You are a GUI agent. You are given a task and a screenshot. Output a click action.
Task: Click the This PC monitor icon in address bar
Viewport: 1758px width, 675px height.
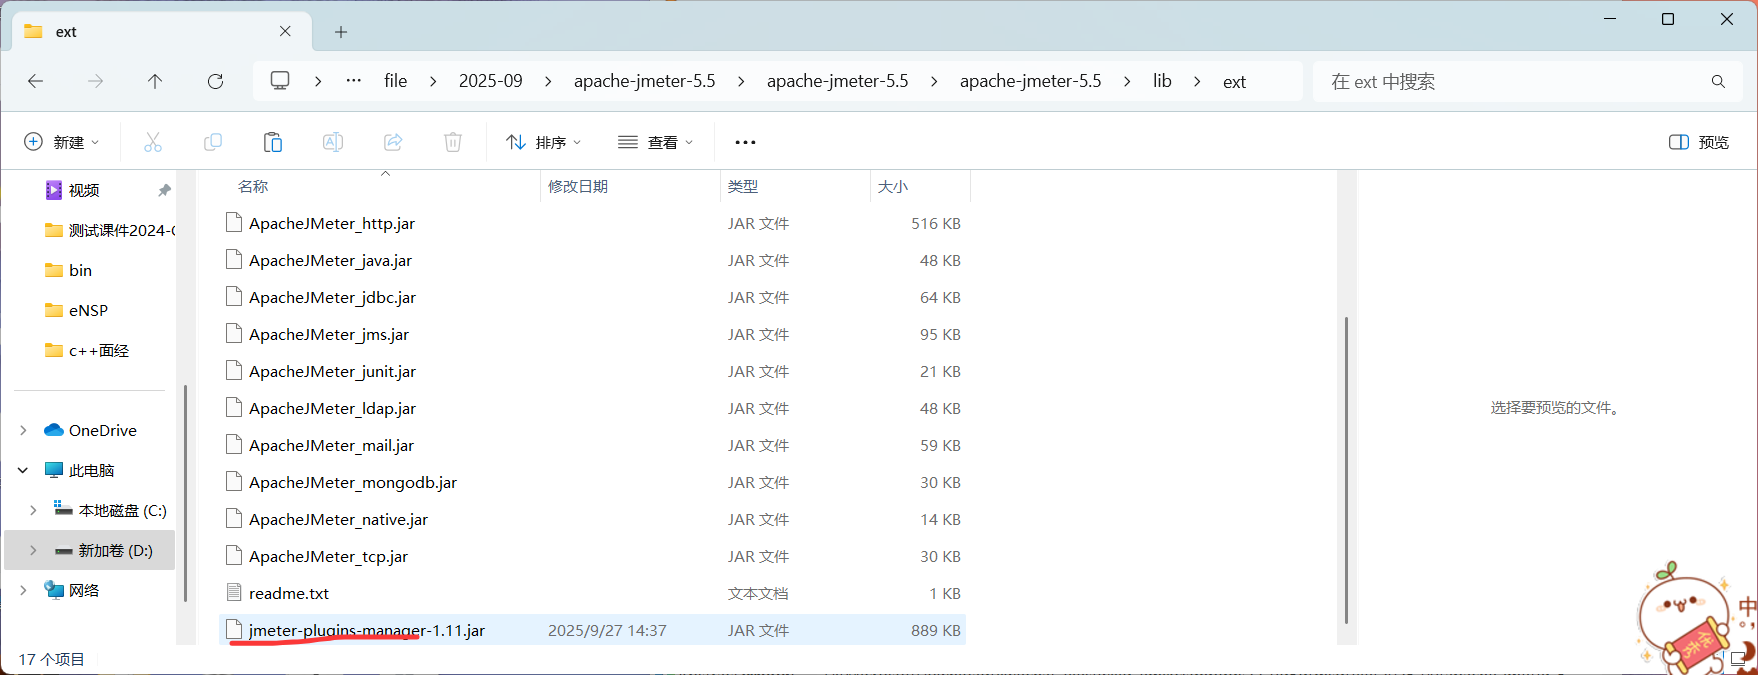coord(280,80)
